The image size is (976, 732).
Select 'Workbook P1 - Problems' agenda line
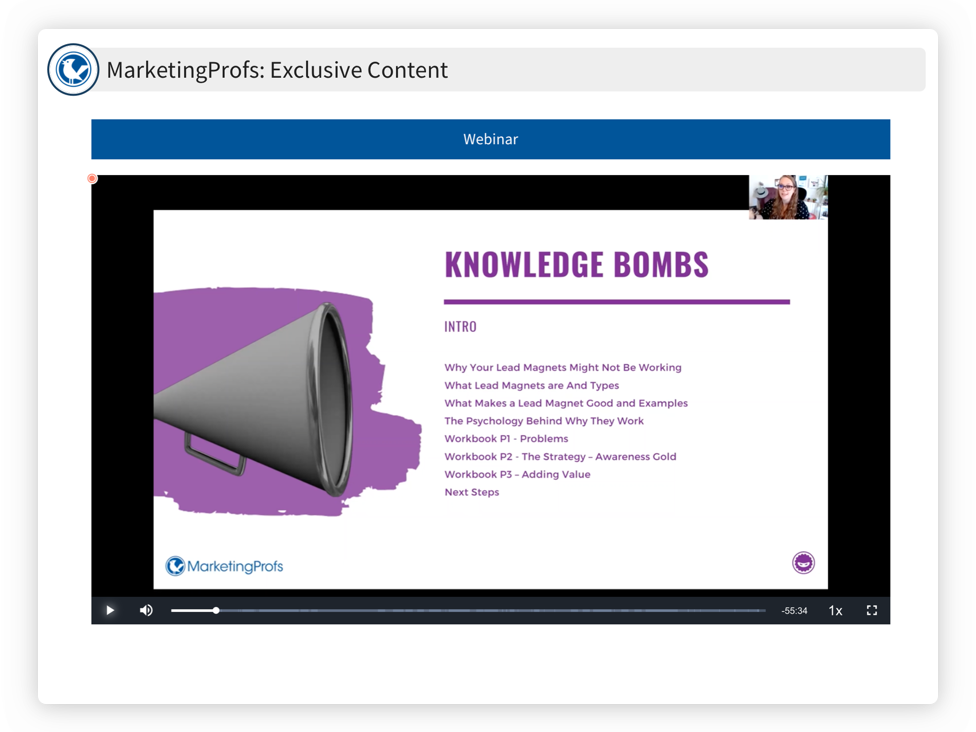click(506, 439)
